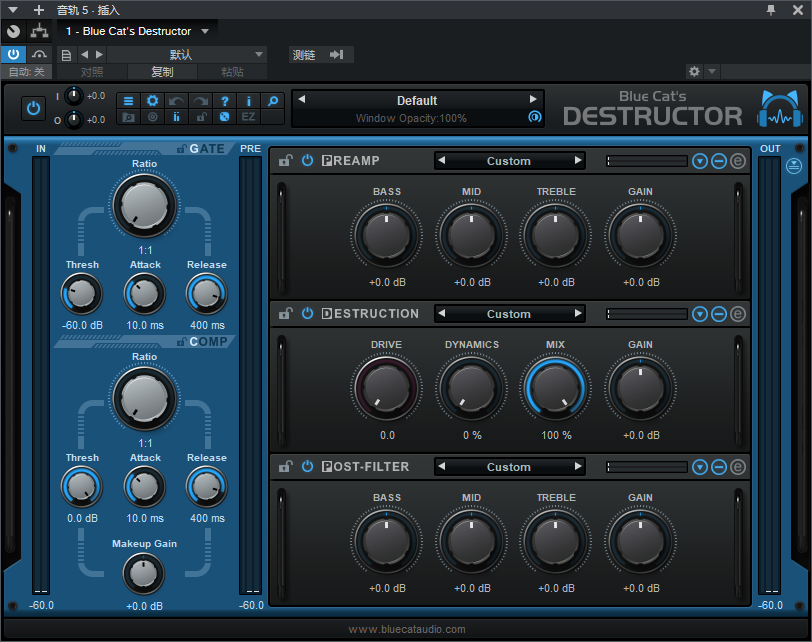Select next preset after Default
The image size is (812, 642).
(x=533, y=99)
